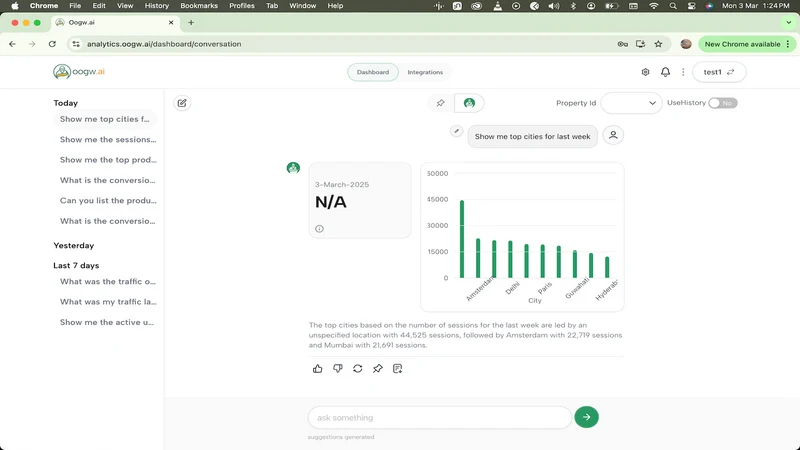Click the 'ask something' input field
This screenshot has width=800, height=450.
pos(439,417)
